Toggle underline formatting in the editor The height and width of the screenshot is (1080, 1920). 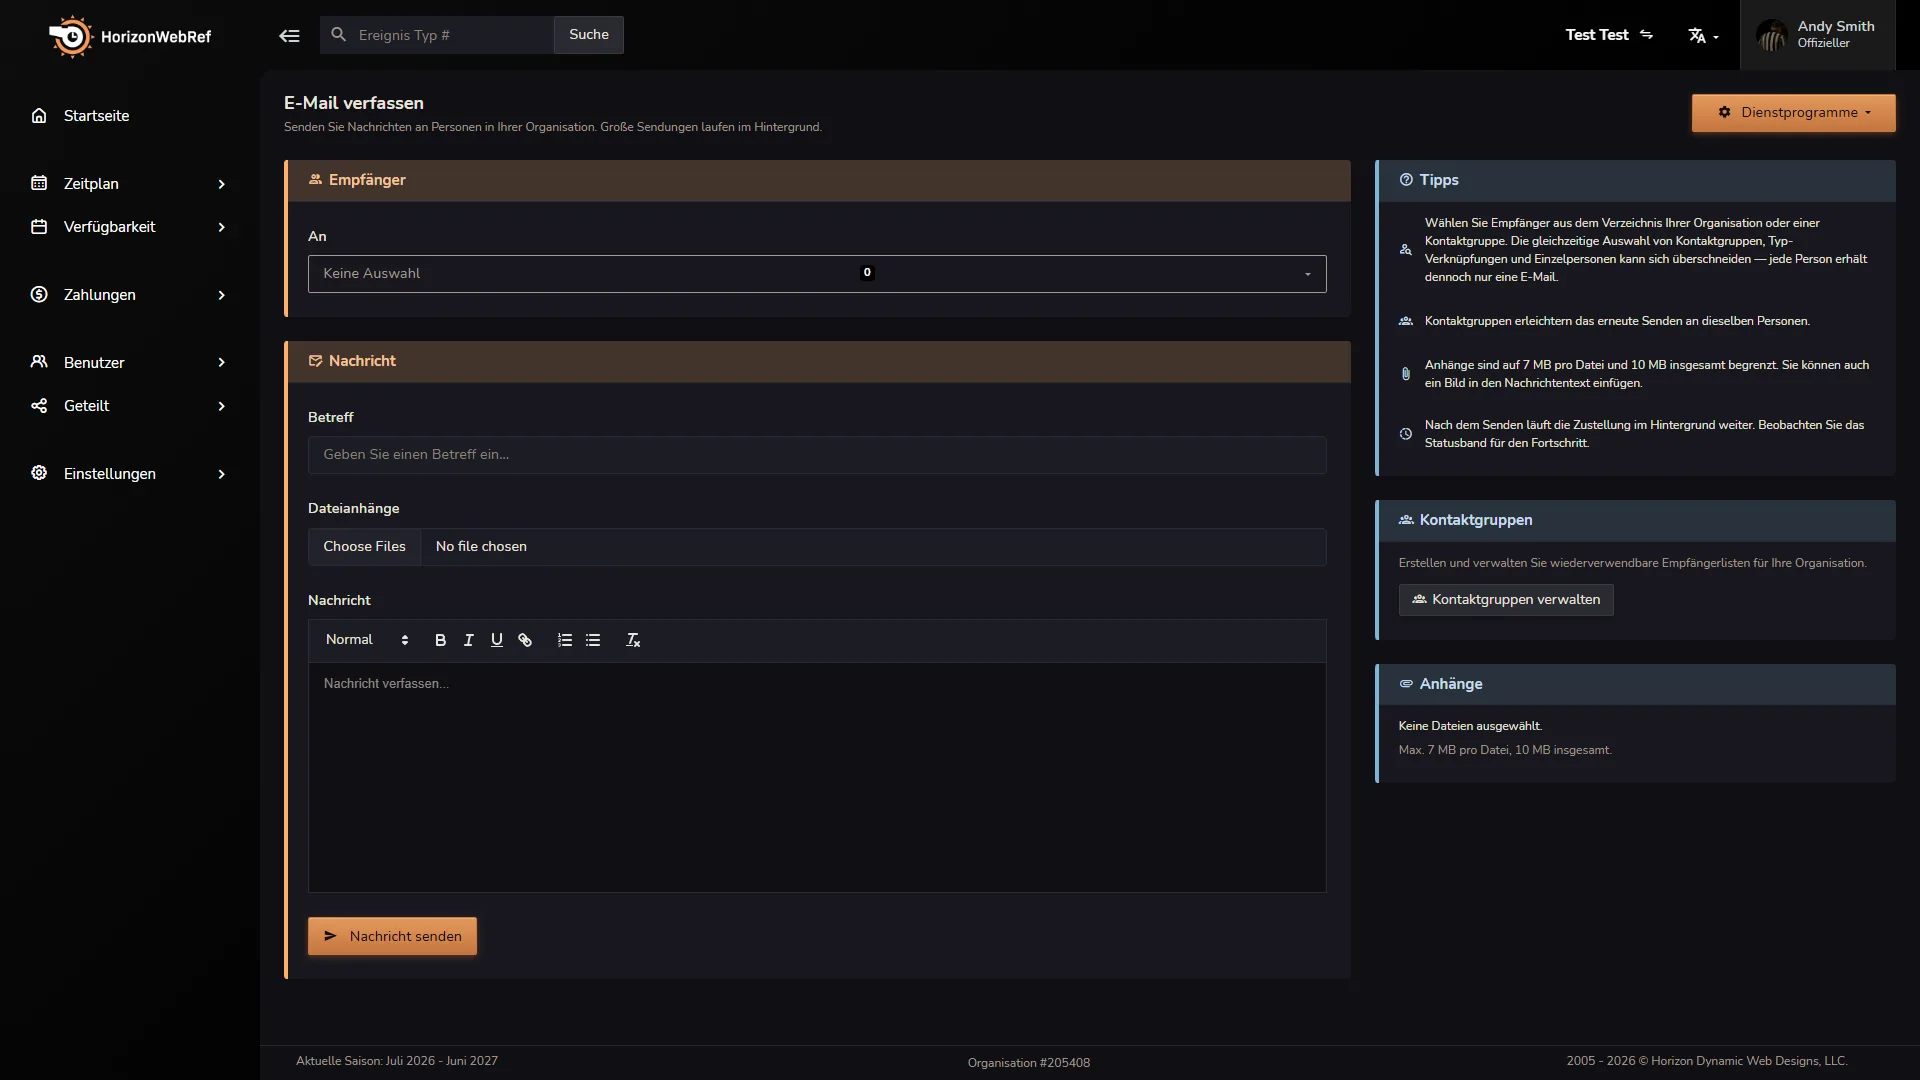(497, 640)
